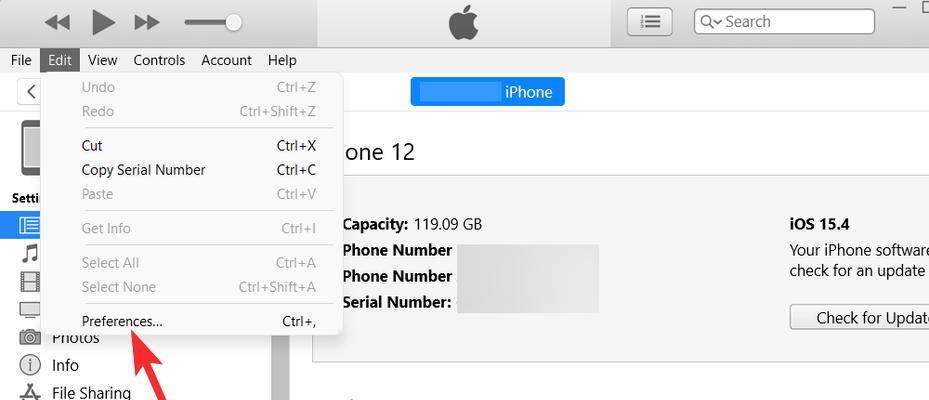Click the Check for Update button
Image resolution: width=929 pixels, height=400 pixels.
pos(860,318)
